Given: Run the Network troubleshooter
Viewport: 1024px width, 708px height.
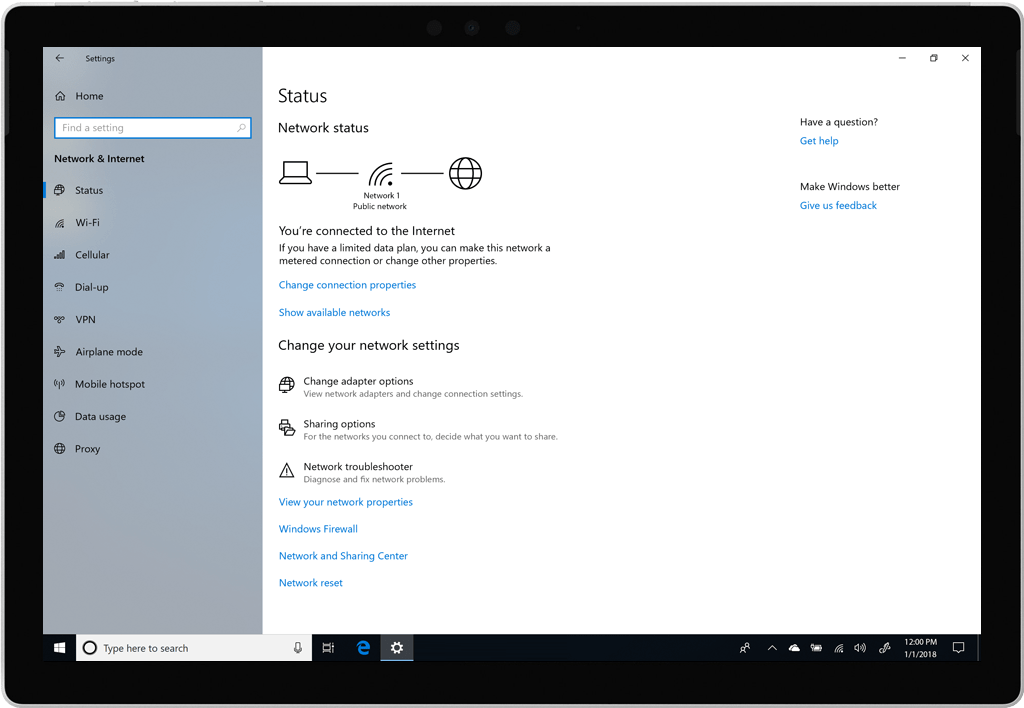Looking at the screenshot, I should [x=358, y=467].
